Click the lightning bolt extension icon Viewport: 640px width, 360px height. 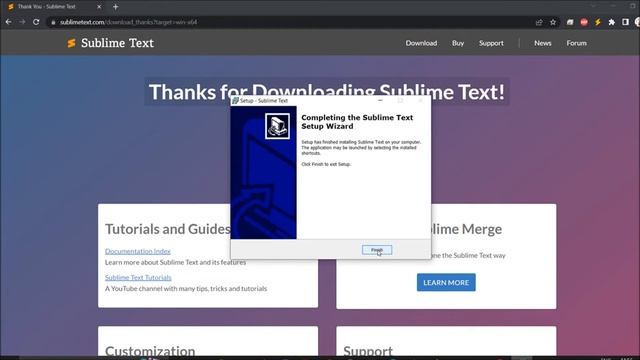click(x=598, y=22)
